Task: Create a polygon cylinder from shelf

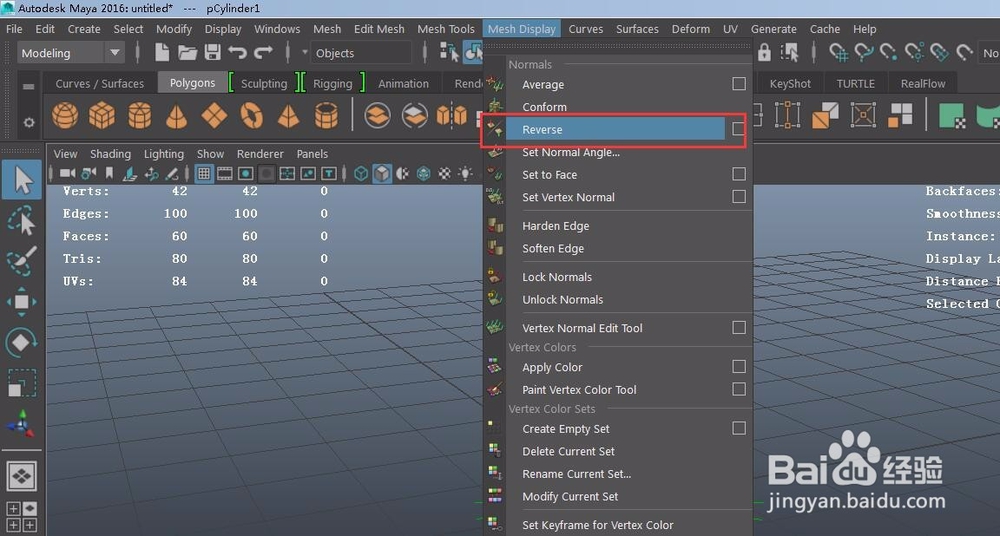Action: pyautogui.click(x=140, y=116)
